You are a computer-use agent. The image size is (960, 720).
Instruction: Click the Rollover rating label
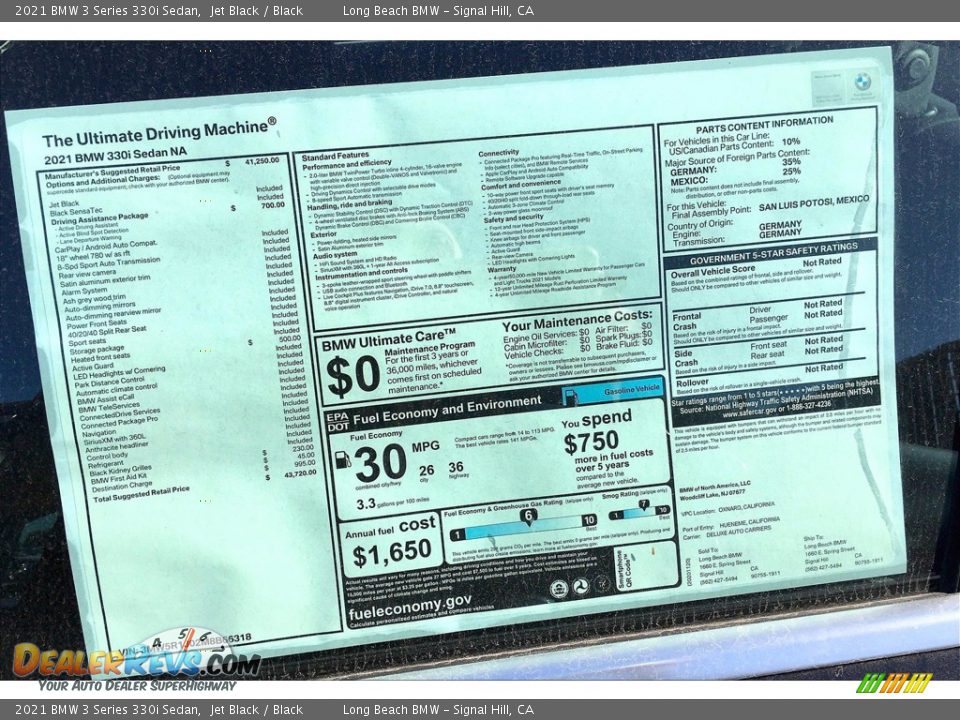pyautogui.click(x=692, y=383)
